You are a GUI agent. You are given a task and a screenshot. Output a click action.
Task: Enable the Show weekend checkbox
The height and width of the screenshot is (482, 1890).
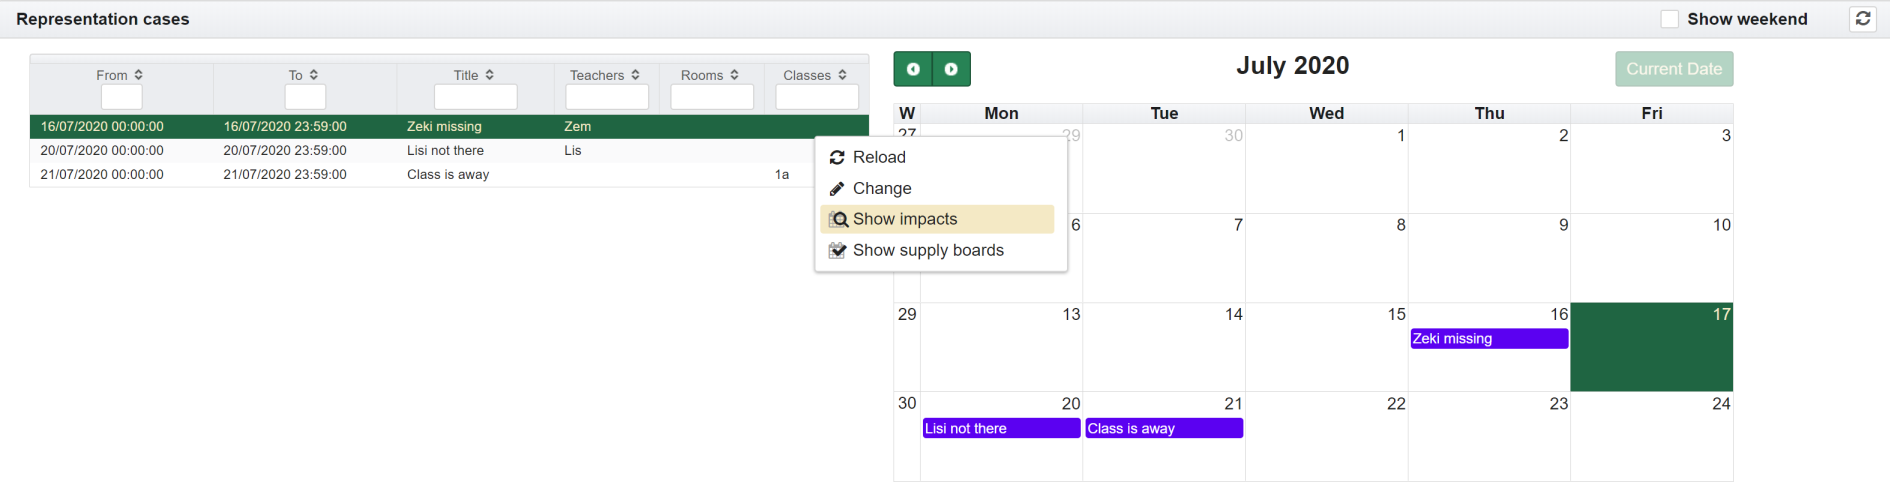click(x=1669, y=19)
